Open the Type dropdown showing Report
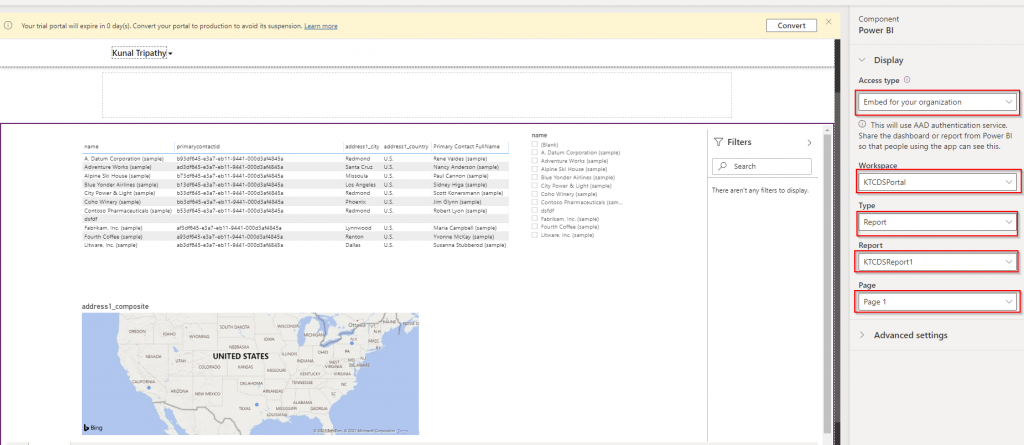This screenshot has height=445, width=1024. (937, 222)
